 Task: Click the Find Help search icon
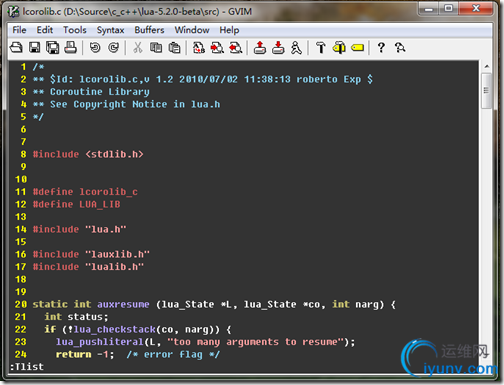400,48
